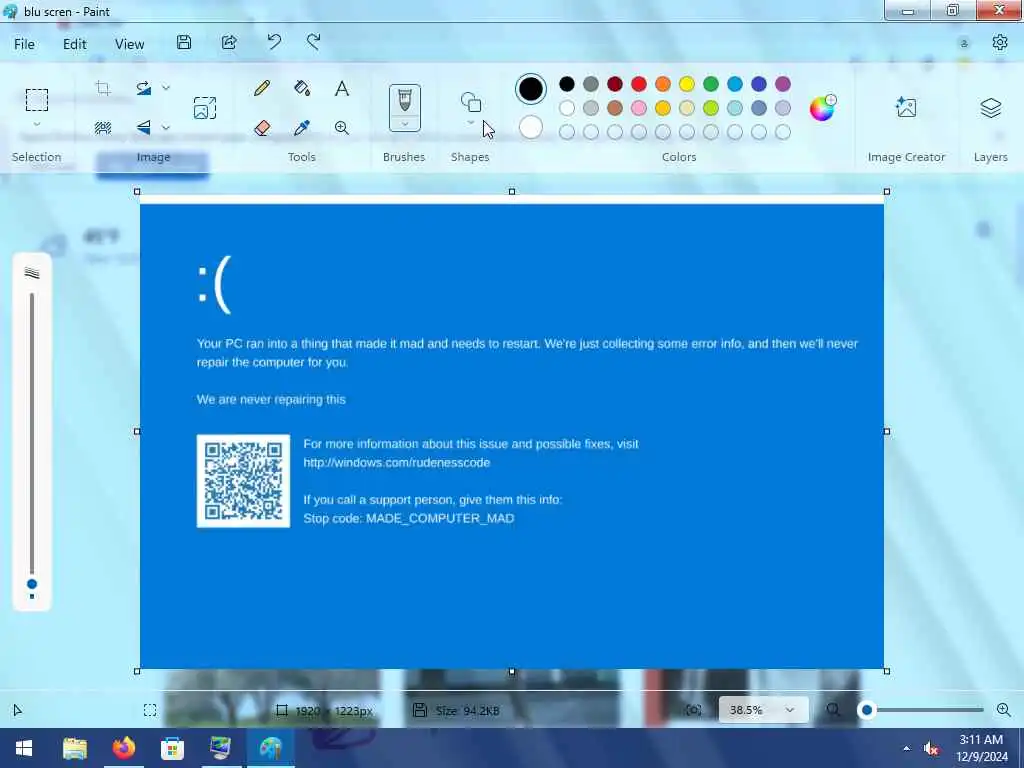
Task: Pick the pink color swatch
Action: click(x=639, y=108)
